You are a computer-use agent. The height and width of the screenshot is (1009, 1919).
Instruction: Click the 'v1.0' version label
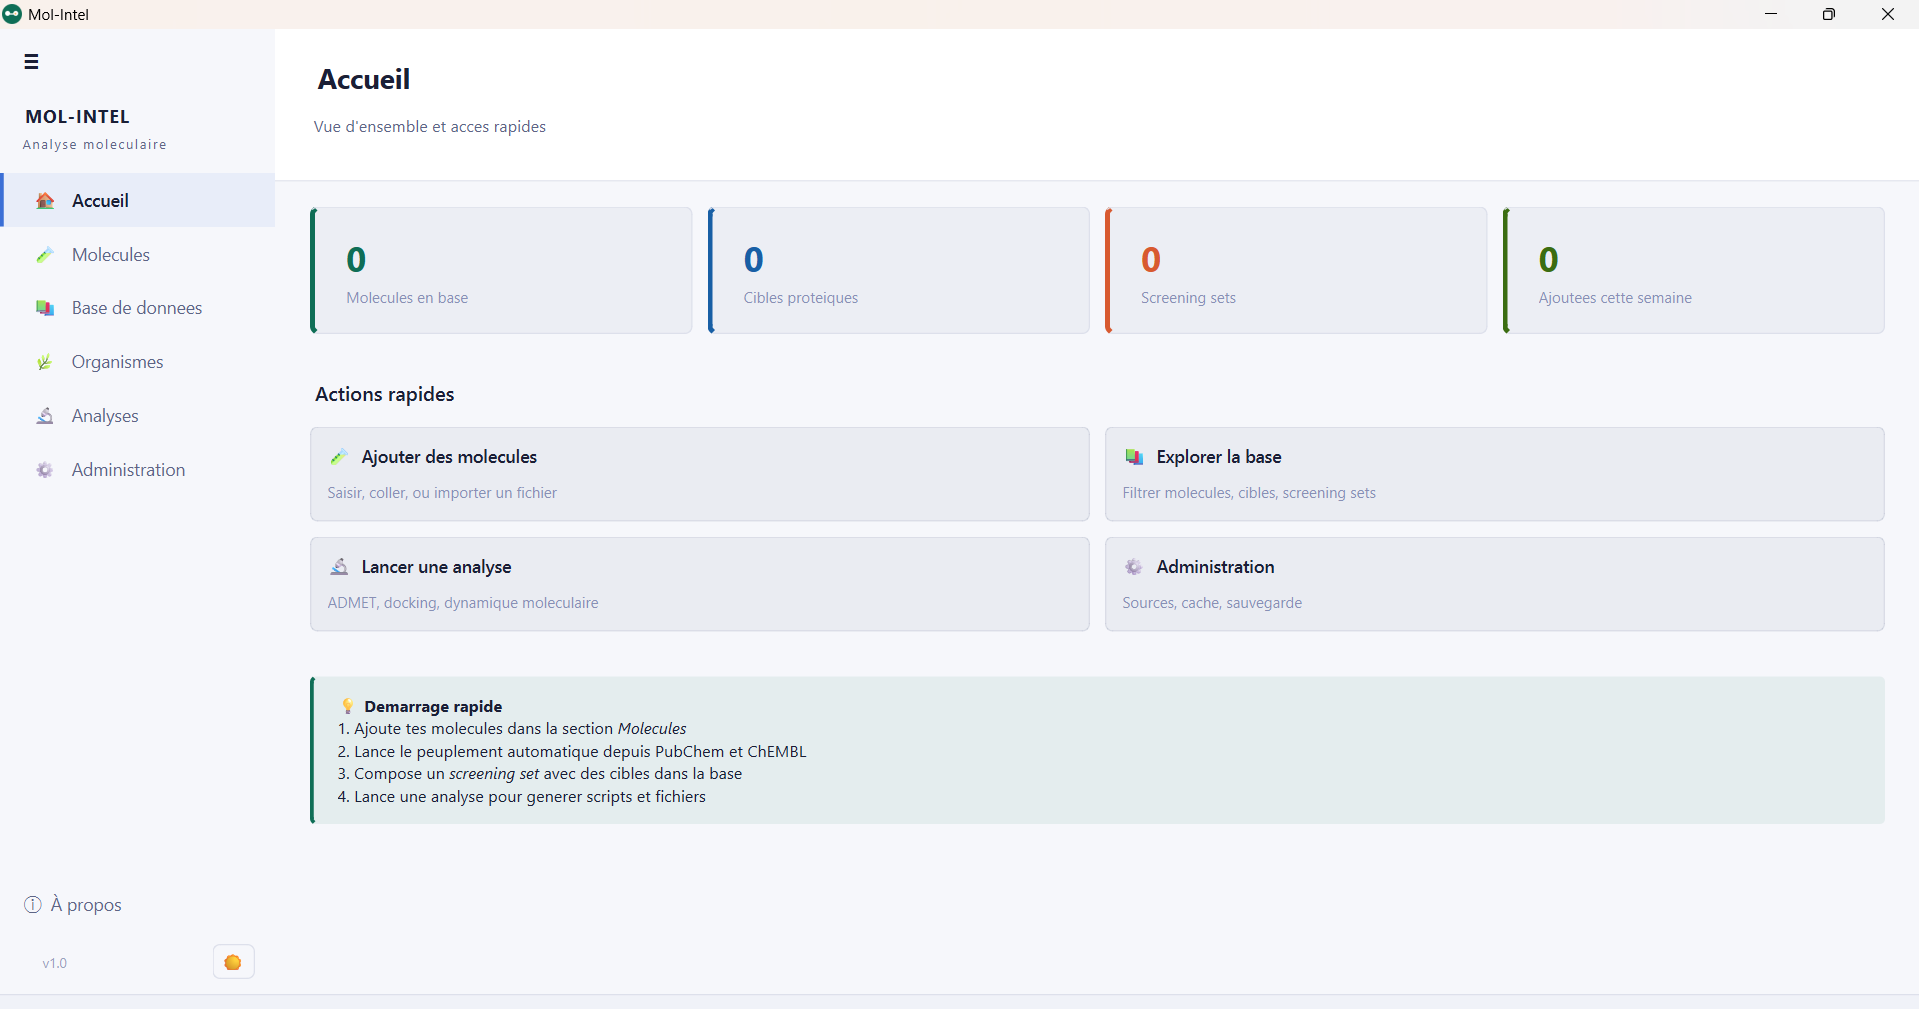(55, 963)
